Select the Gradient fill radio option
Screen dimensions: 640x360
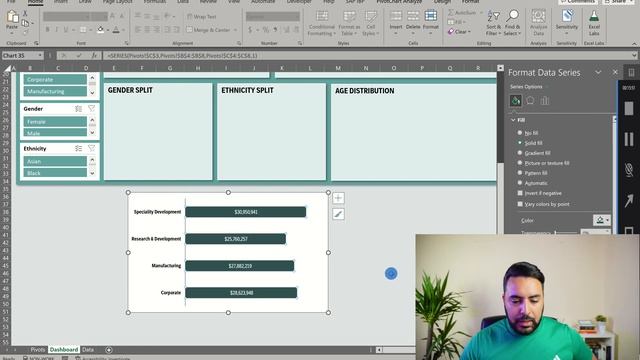[520, 153]
